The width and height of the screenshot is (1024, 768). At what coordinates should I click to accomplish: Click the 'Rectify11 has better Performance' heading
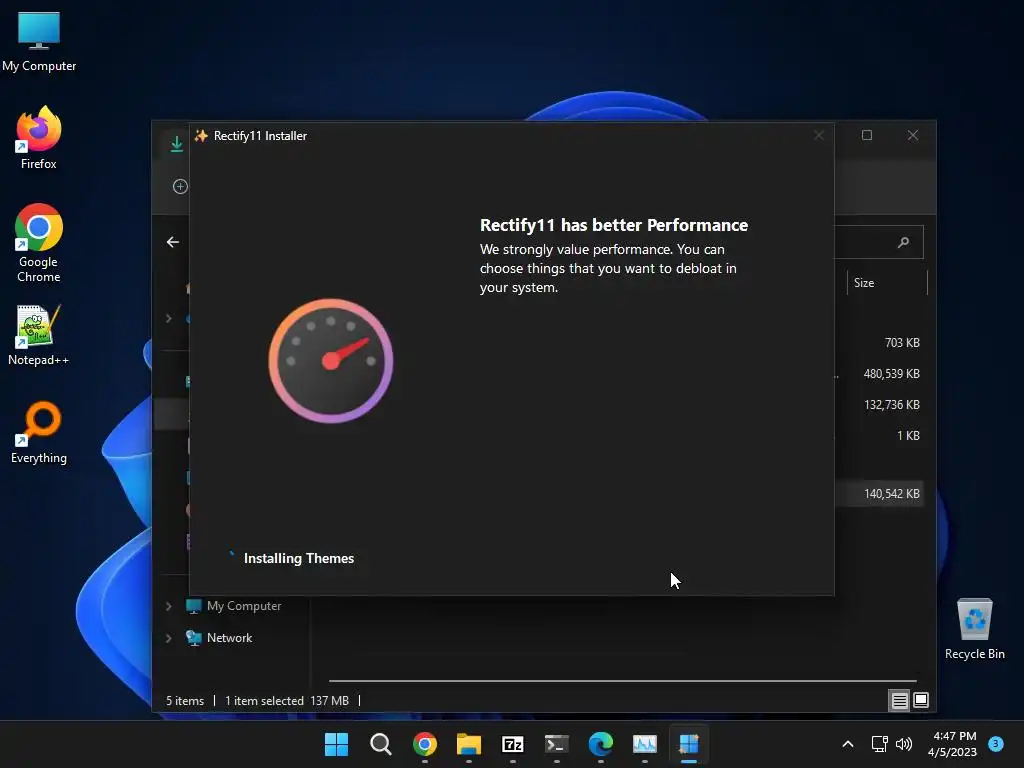click(x=614, y=225)
